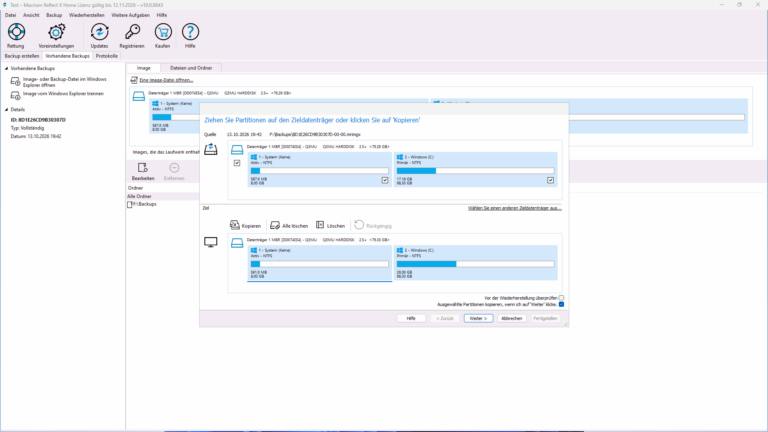Click the Registrieren key icon
This screenshot has height=432, width=768.
click(132, 32)
